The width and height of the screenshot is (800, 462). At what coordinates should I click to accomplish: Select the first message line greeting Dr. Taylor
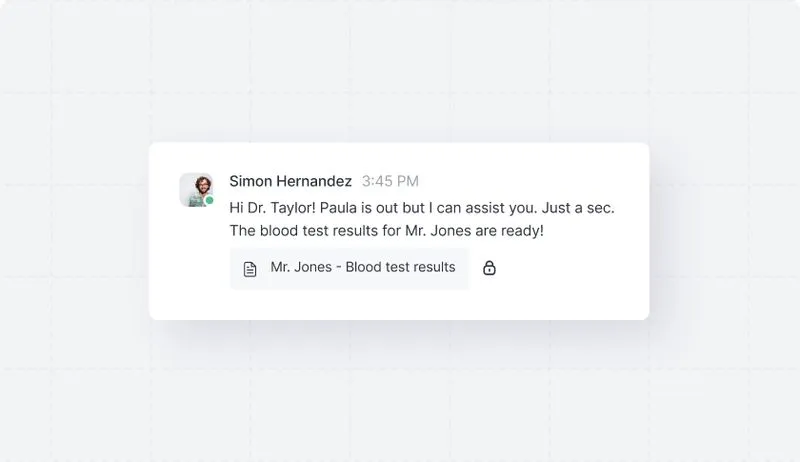pyautogui.click(x=422, y=208)
